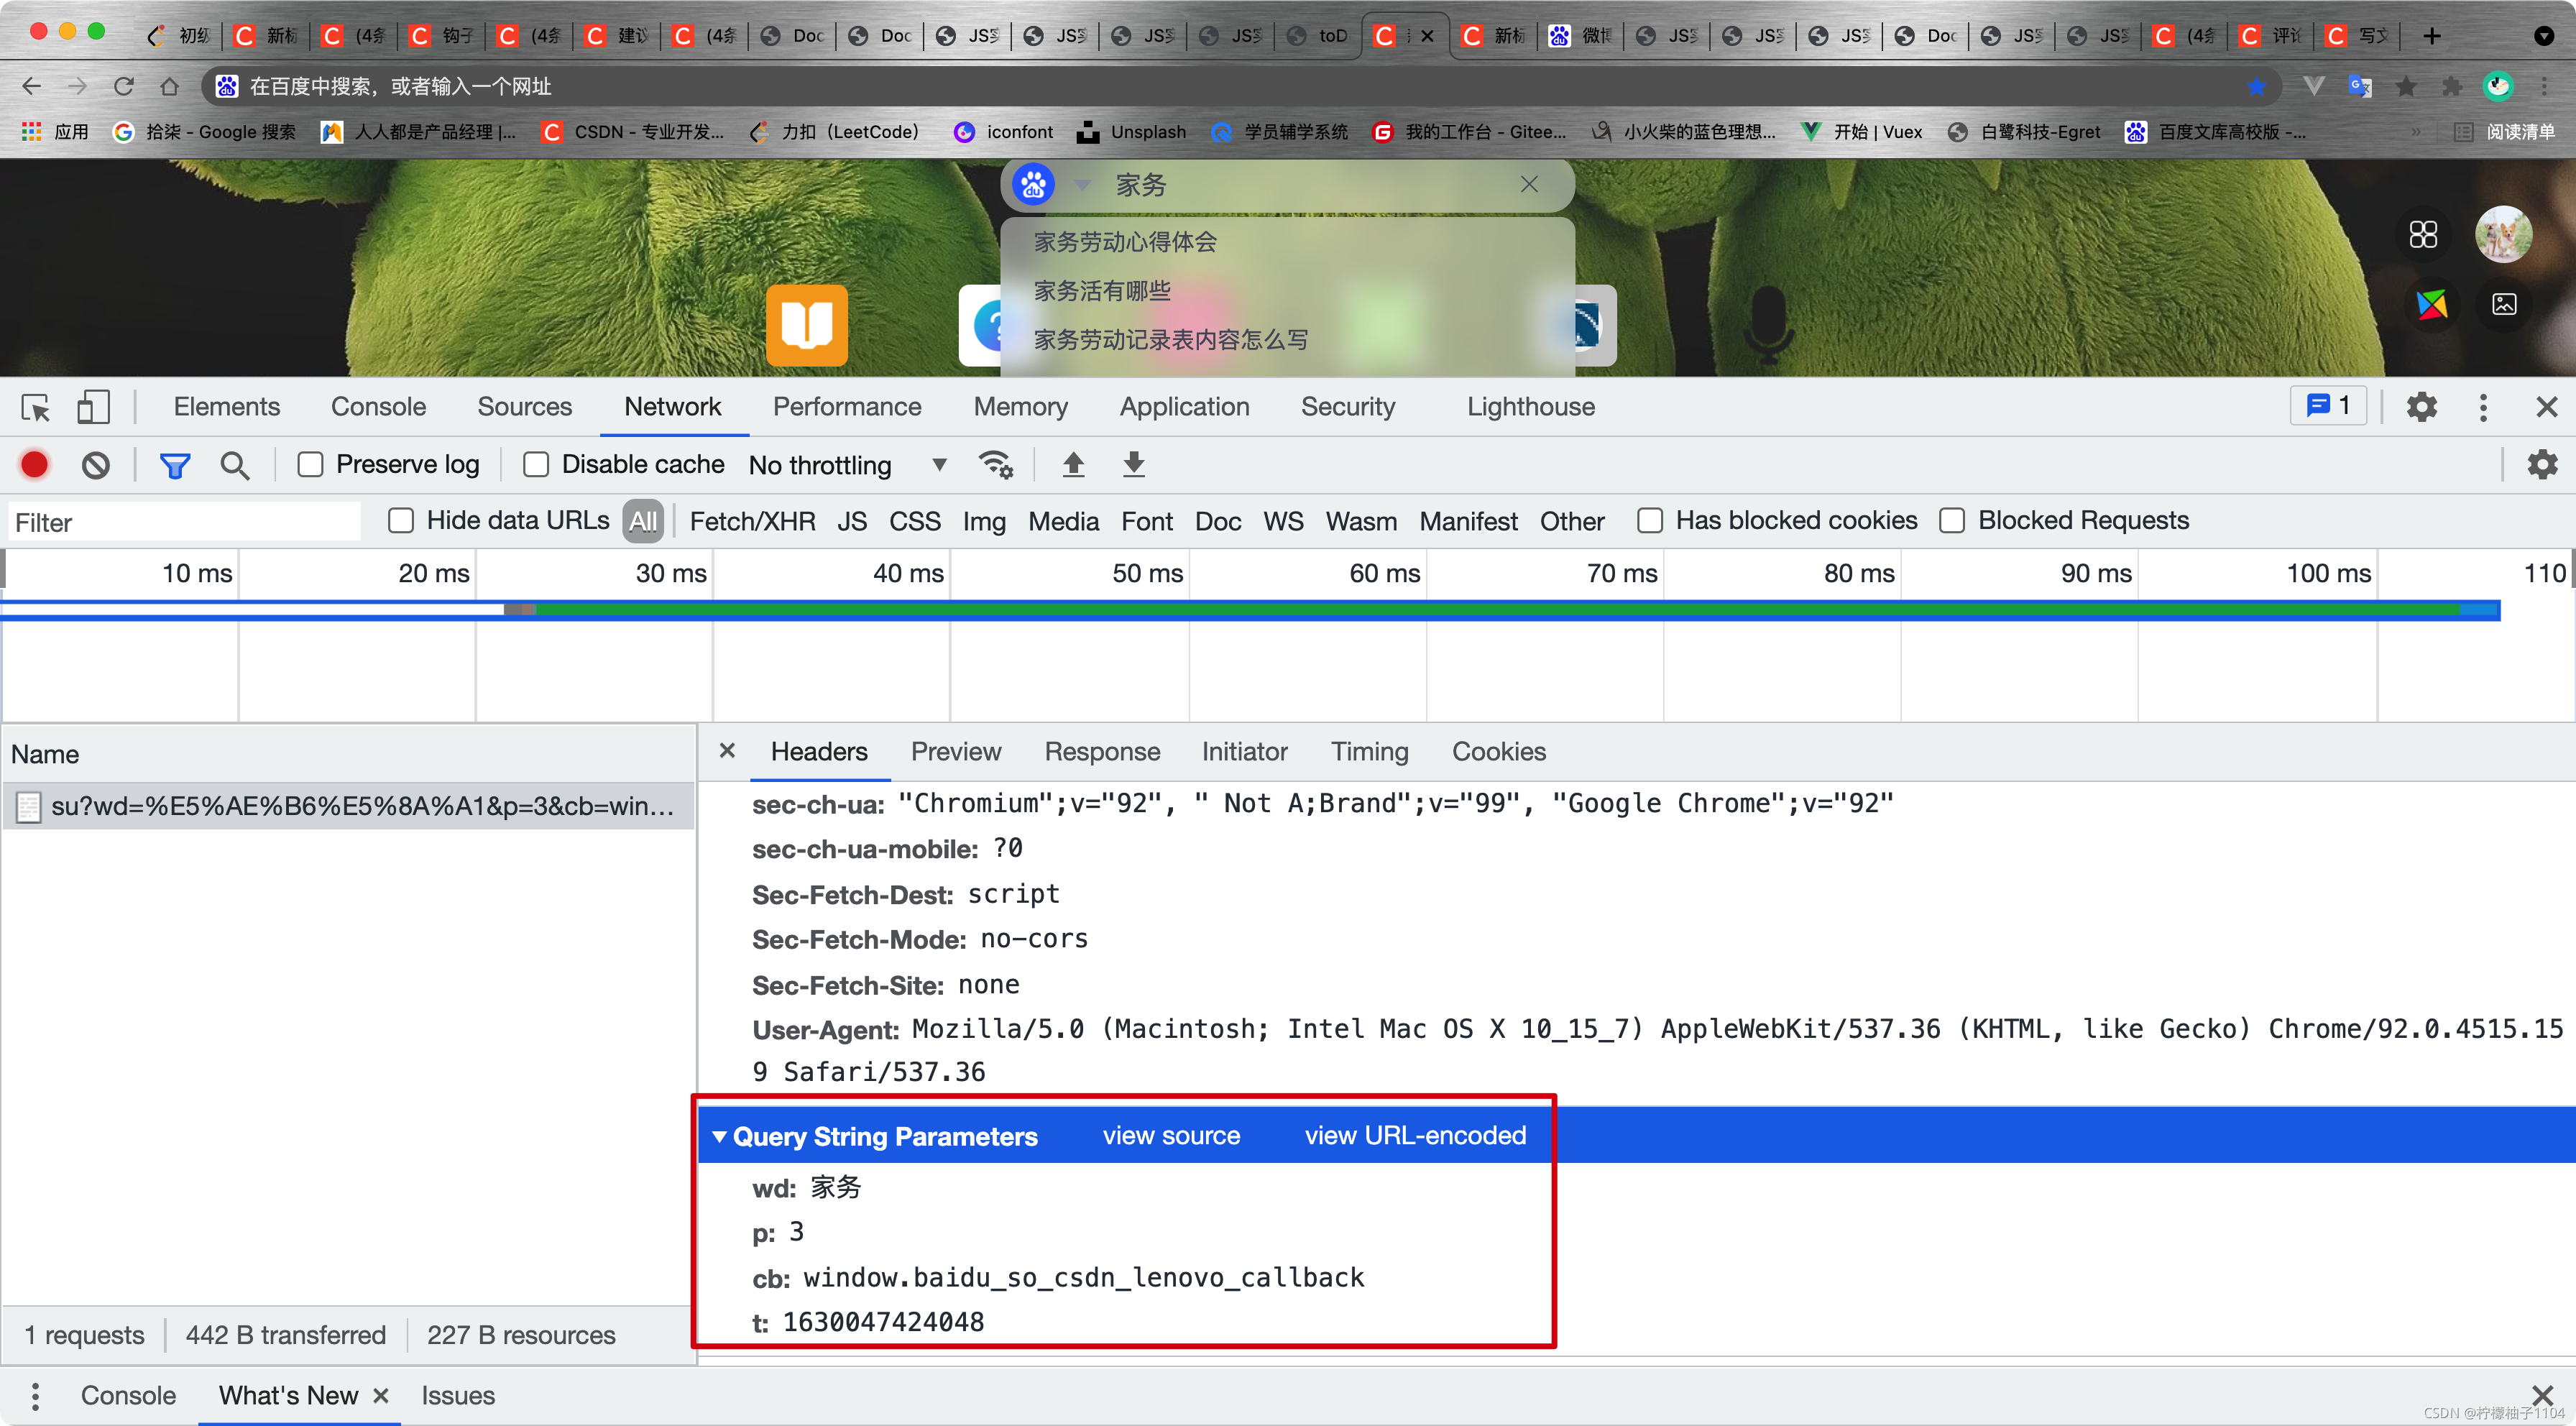Image resolution: width=2576 pixels, height=1426 pixels.
Task: Check the Disable cache checkbox
Action: 537,464
